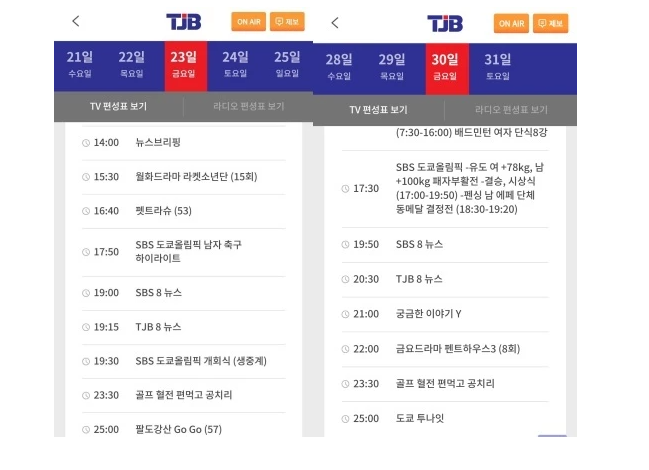Select 25일 일요일 date tab
Viewport: 649px width, 470px height.
287,64
